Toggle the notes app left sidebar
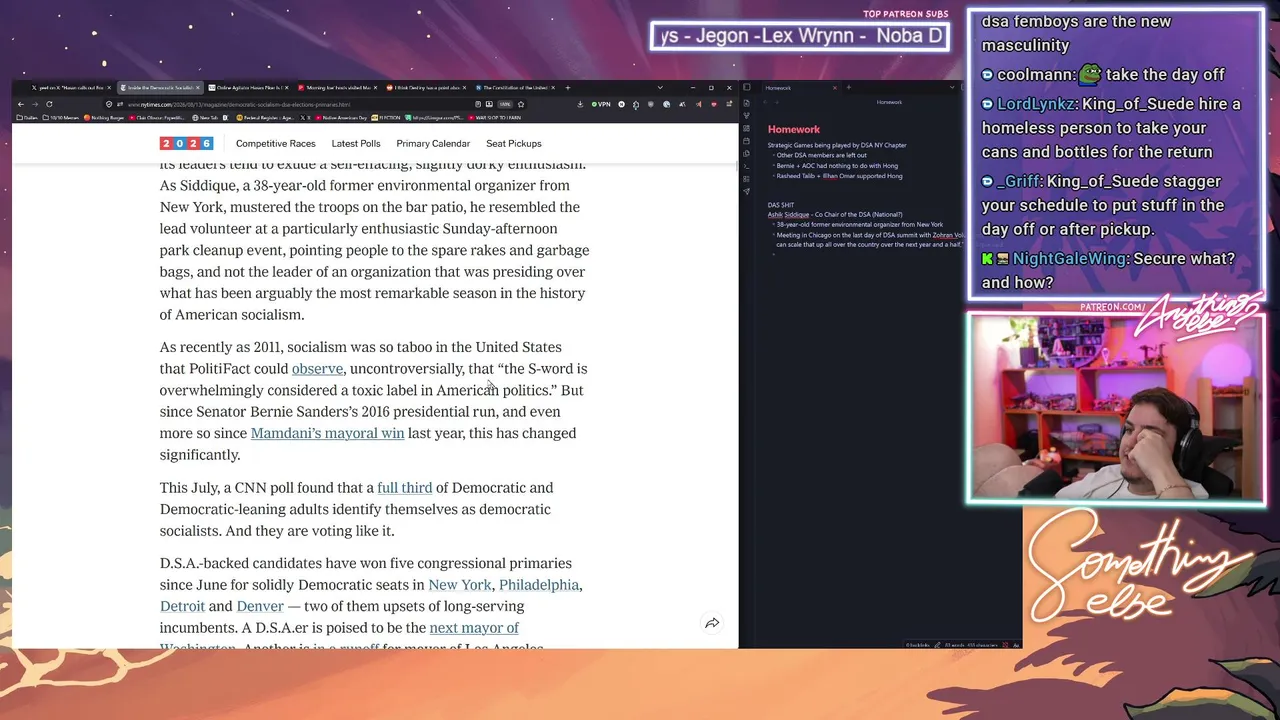Image resolution: width=1280 pixels, height=720 pixels. pyautogui.click(x=746, y=88)
